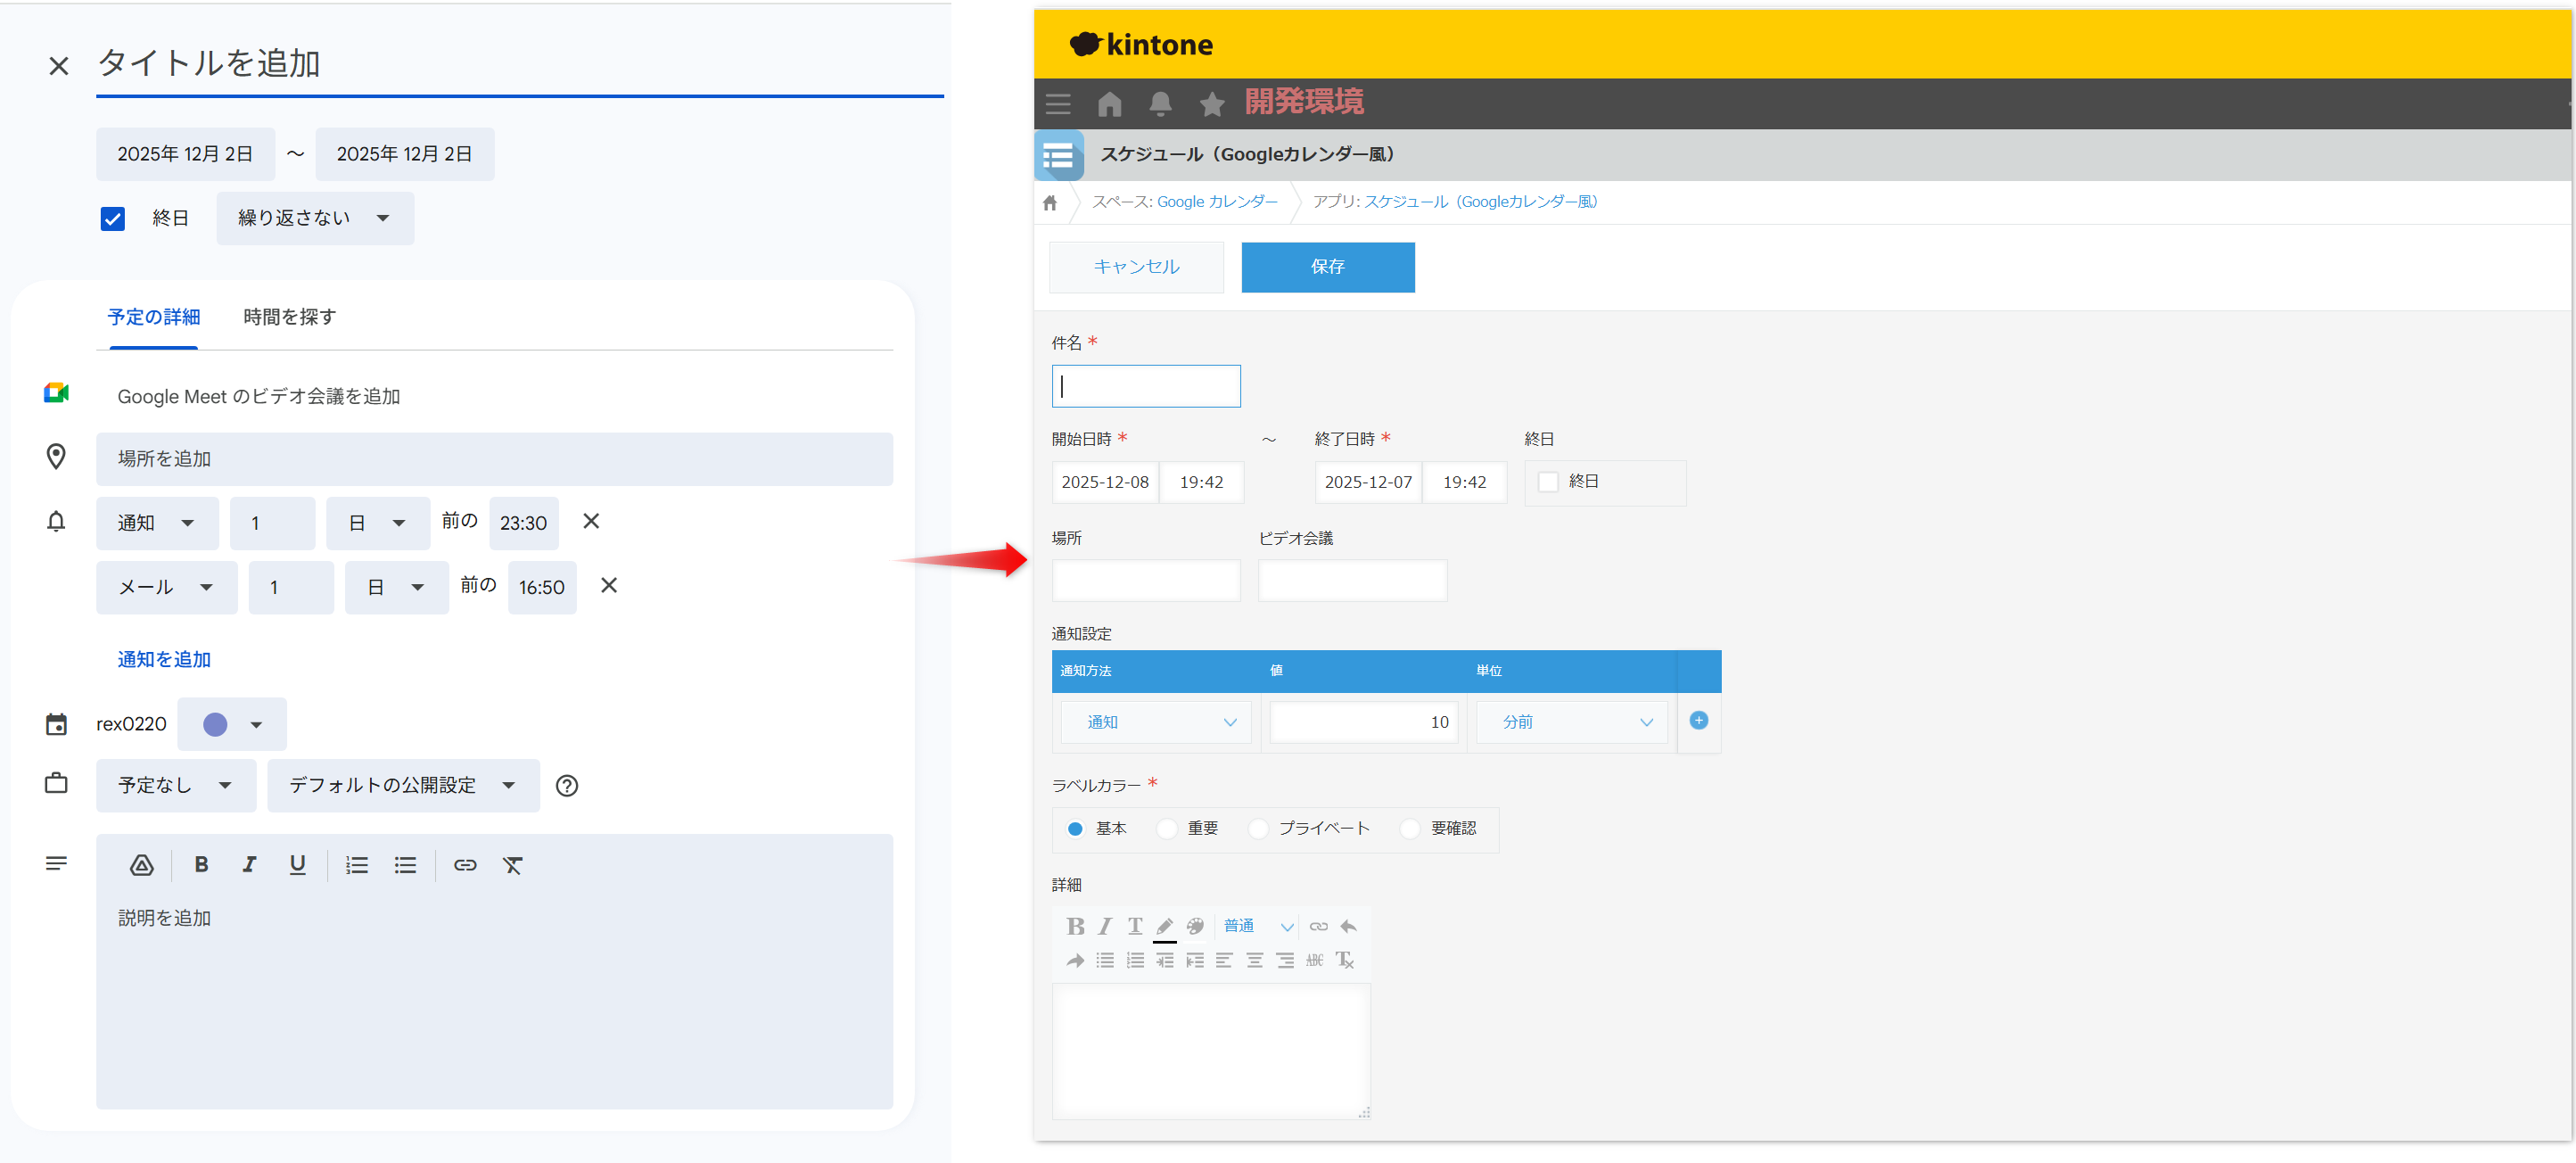This screenshot has height=1163, width=2576.
Task: Remove the 23:30 notification row
Action: (591, 521)
